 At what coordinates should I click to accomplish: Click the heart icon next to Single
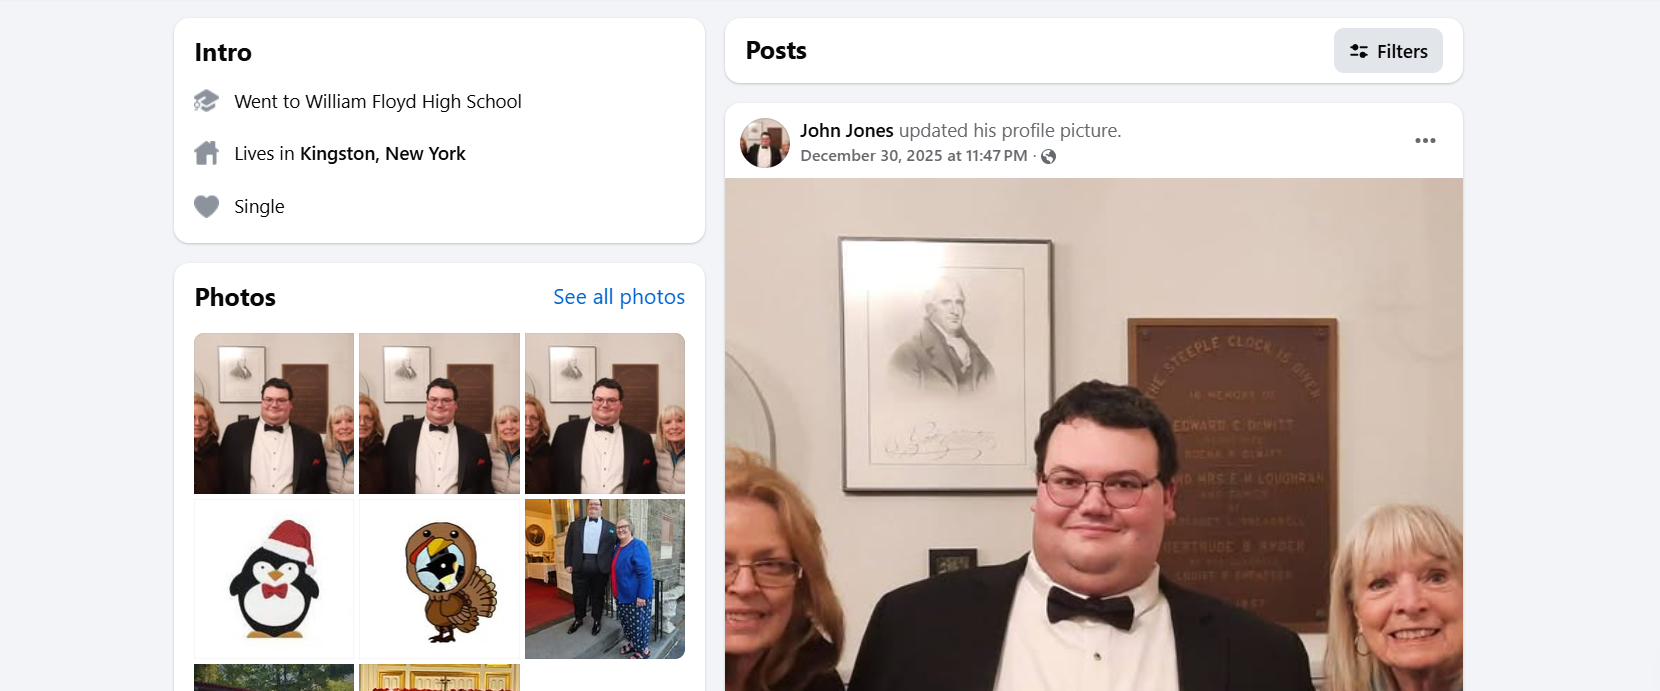(206, 206)
